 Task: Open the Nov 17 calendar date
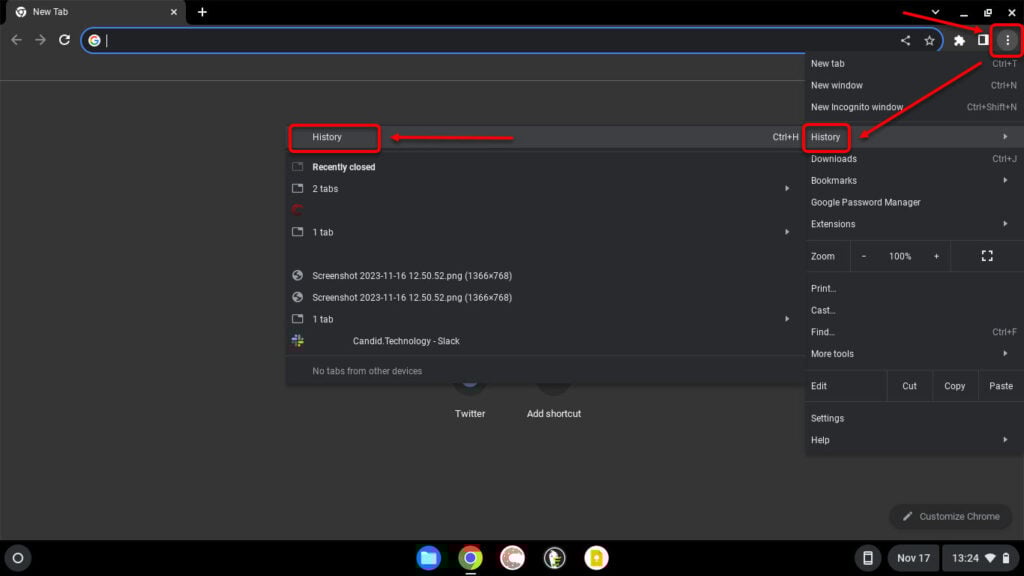(913, 558)
